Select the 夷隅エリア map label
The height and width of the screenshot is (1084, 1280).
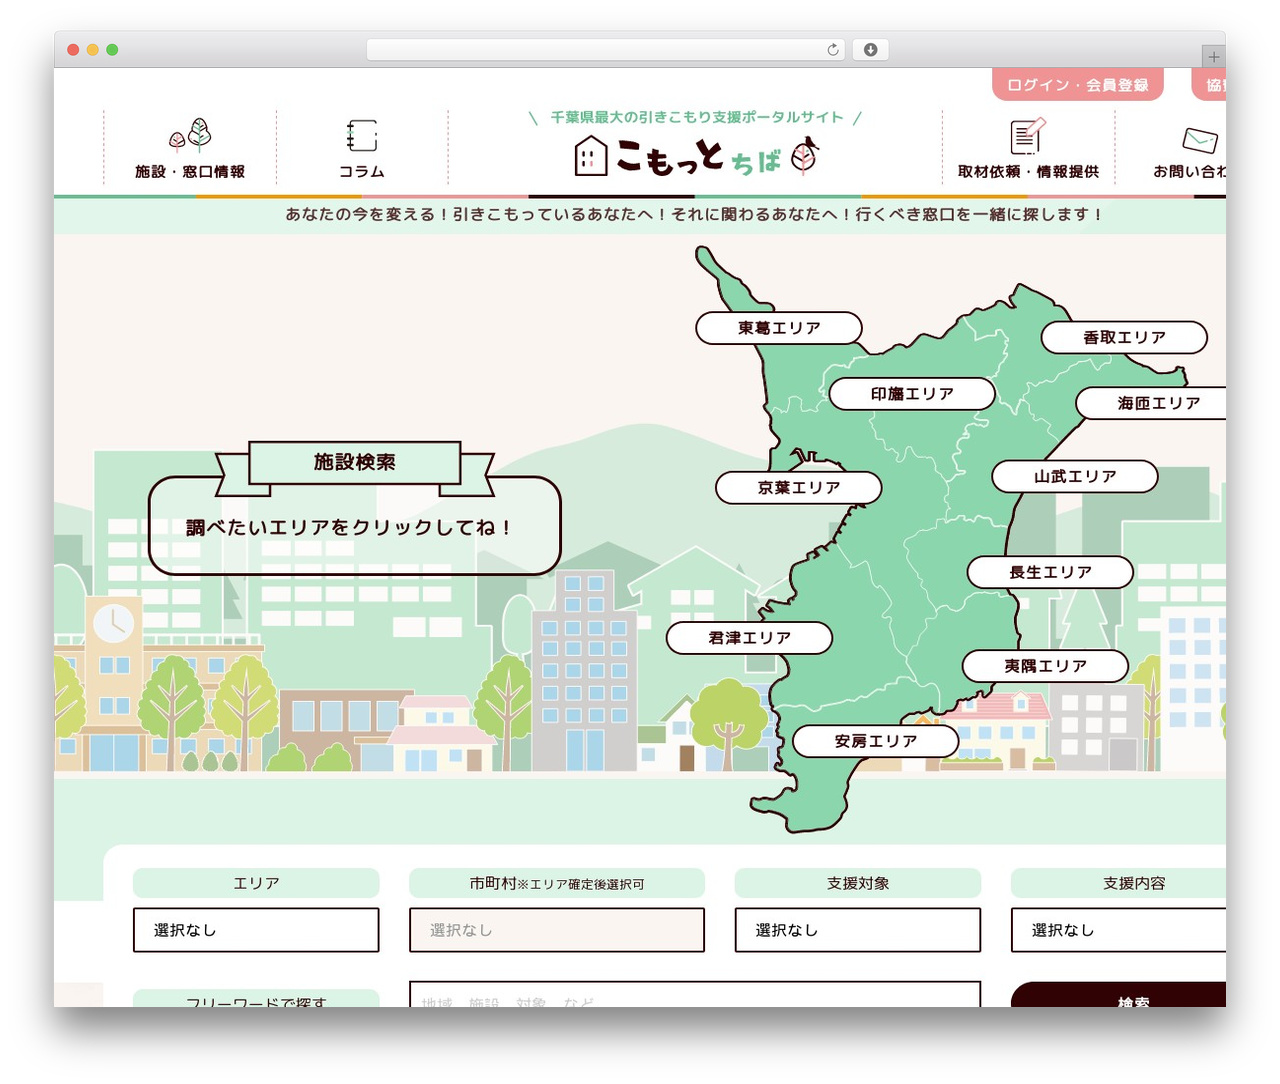pyautogui.click(x=1045, y=666)
